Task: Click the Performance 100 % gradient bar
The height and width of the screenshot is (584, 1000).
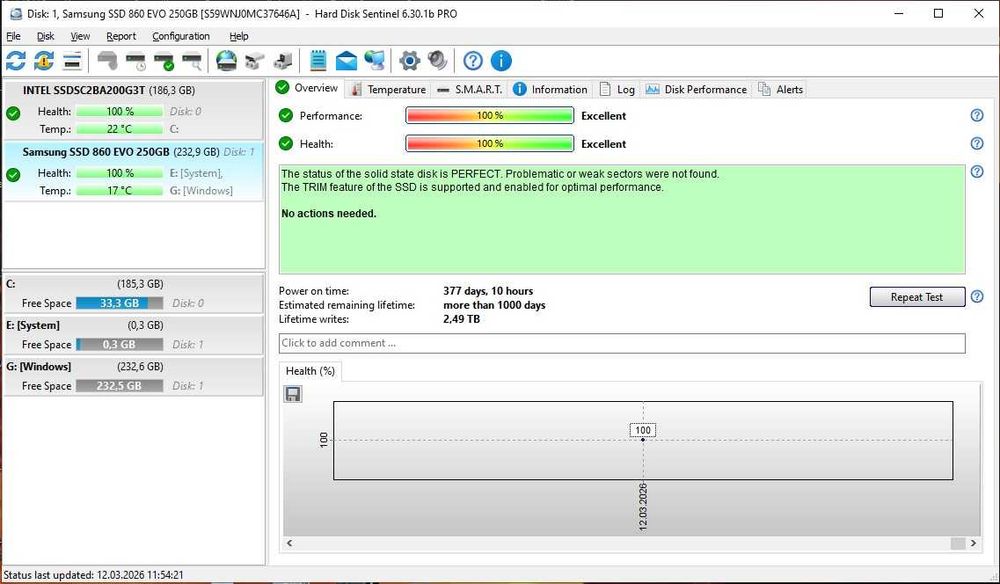Action: tap(490, 115)
